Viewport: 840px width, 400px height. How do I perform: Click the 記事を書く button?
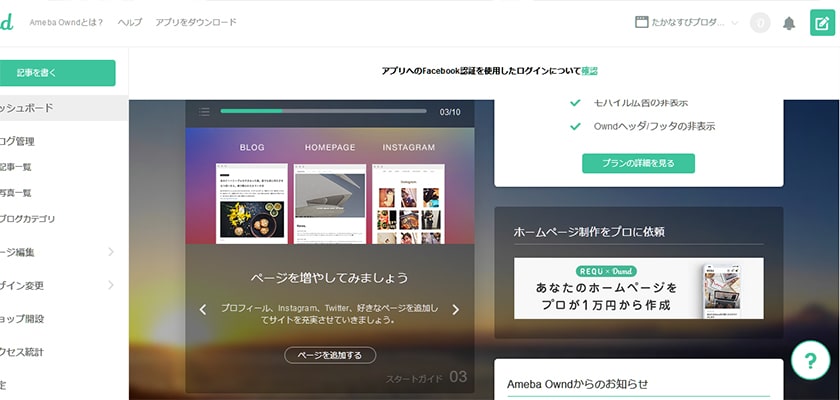(57, 73)
